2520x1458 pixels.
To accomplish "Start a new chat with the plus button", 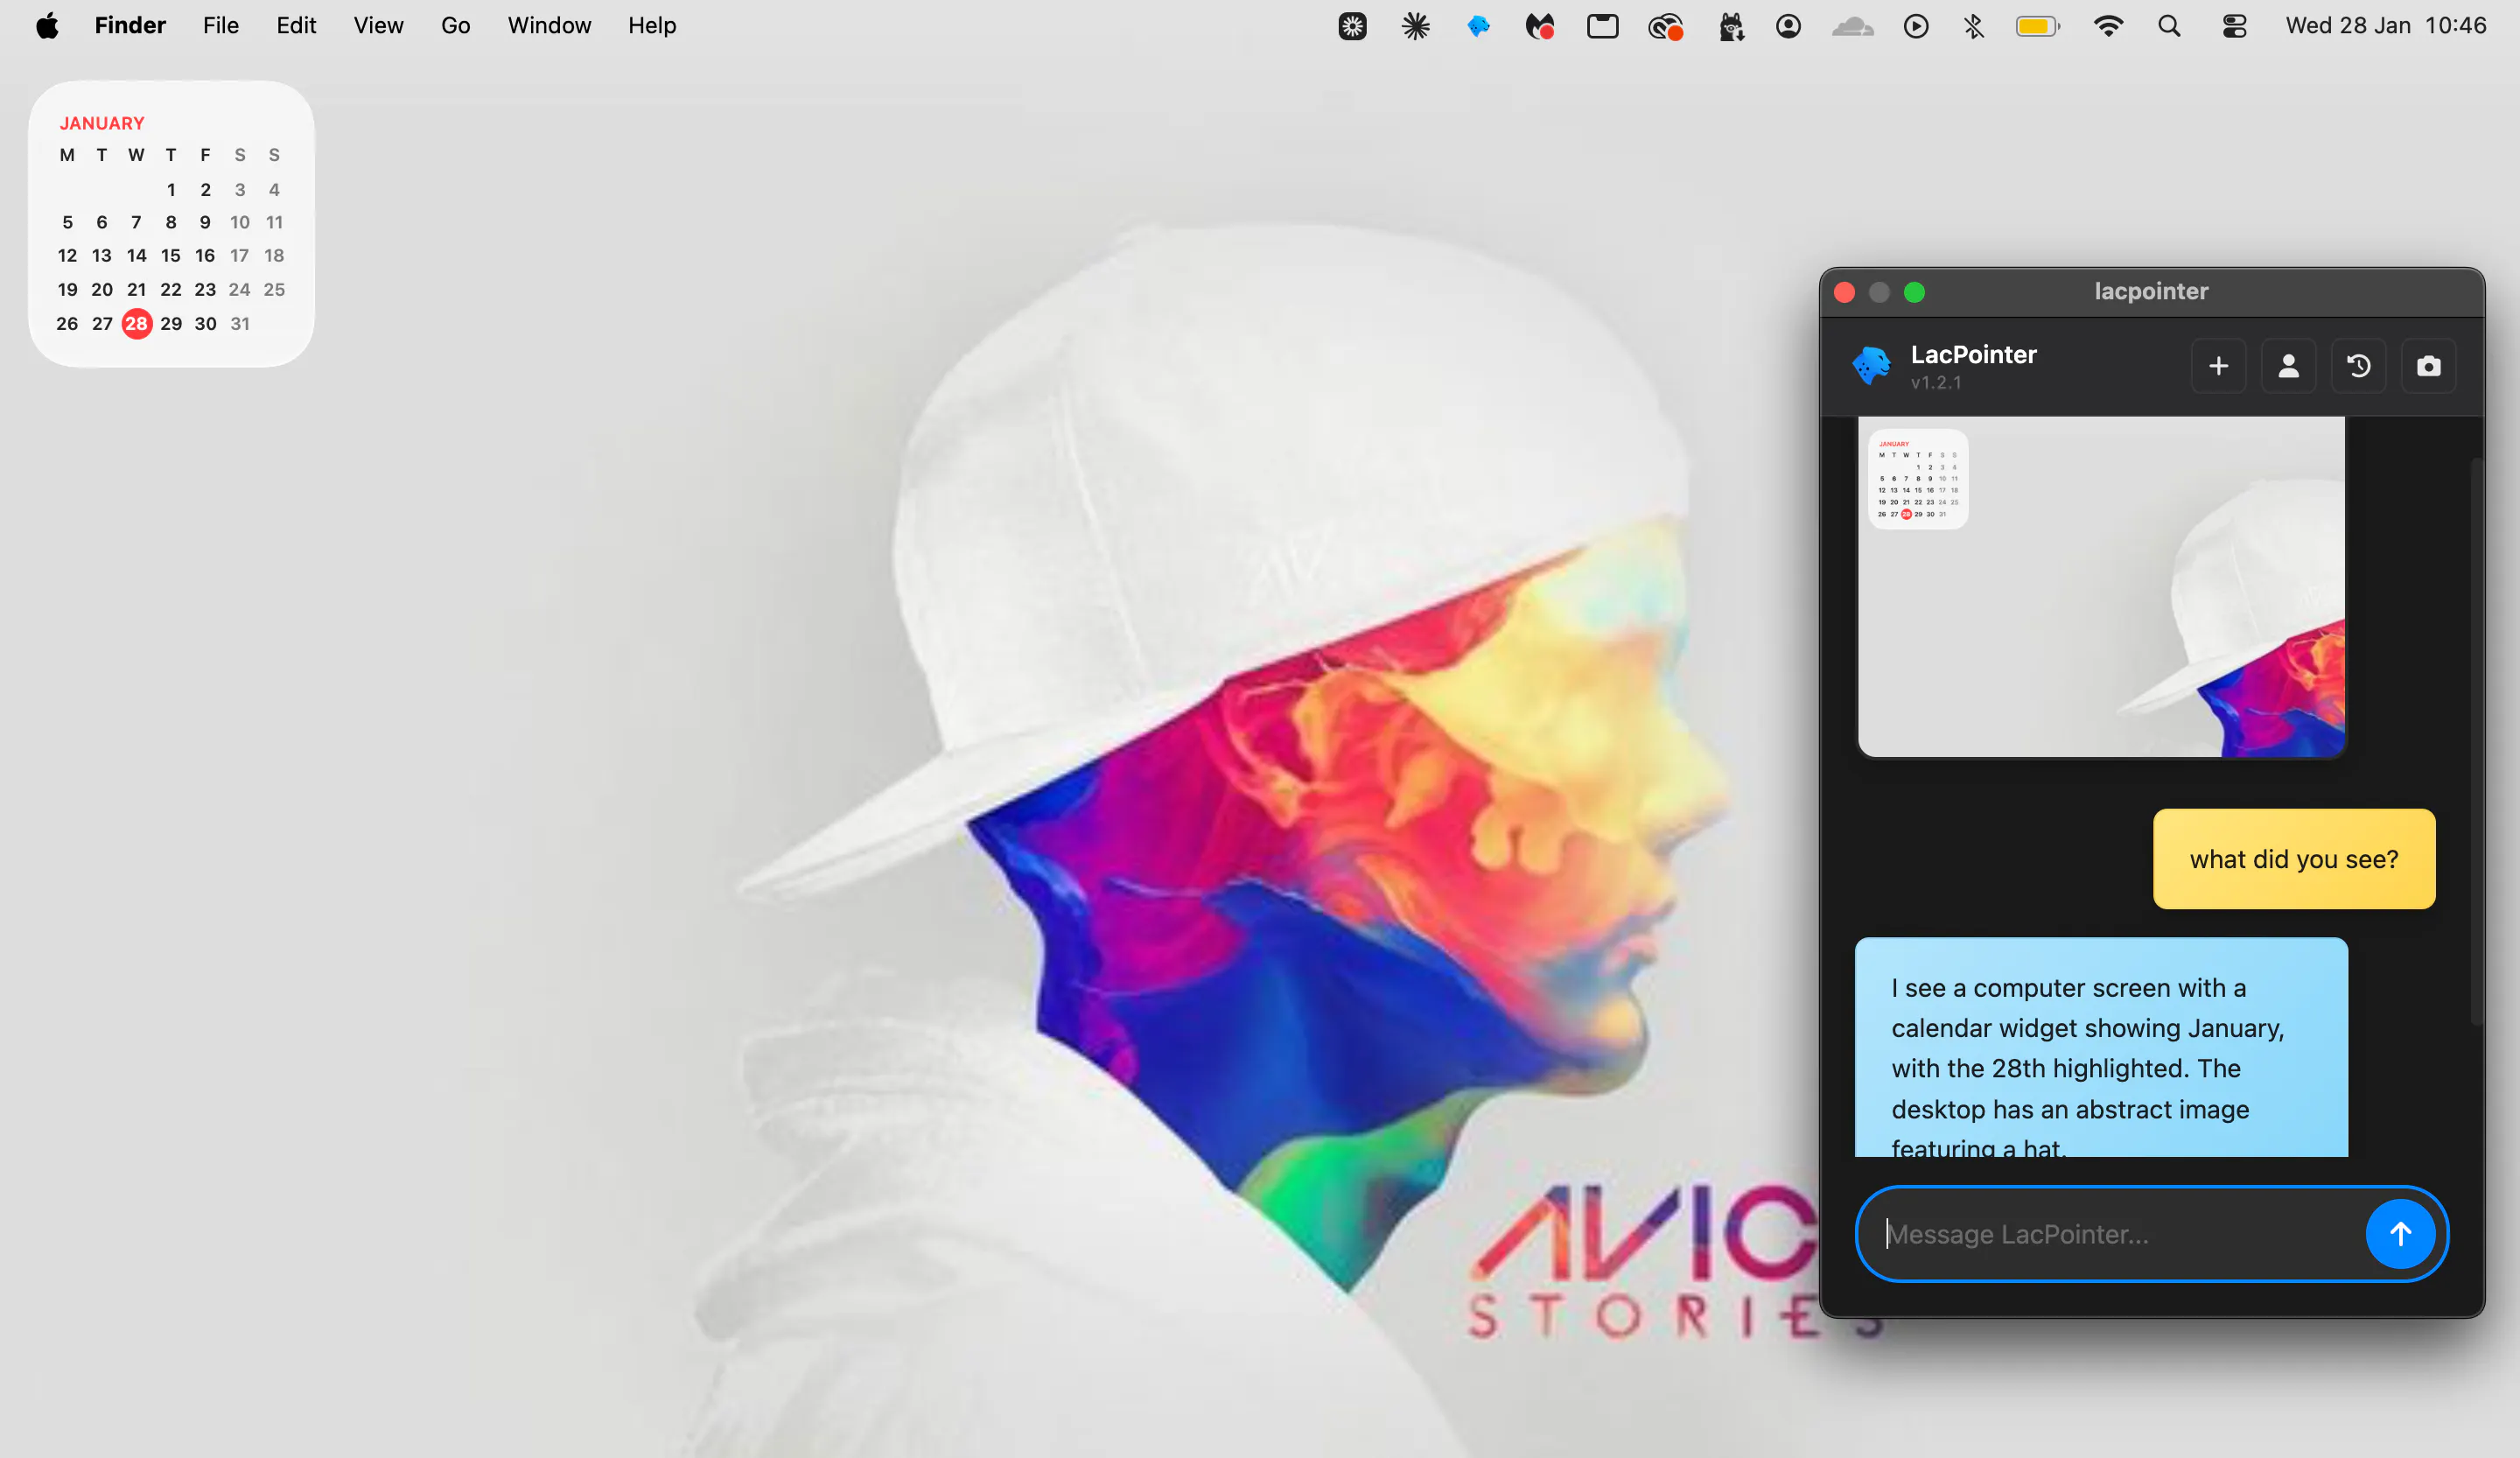I will [x=2218, y=366].
